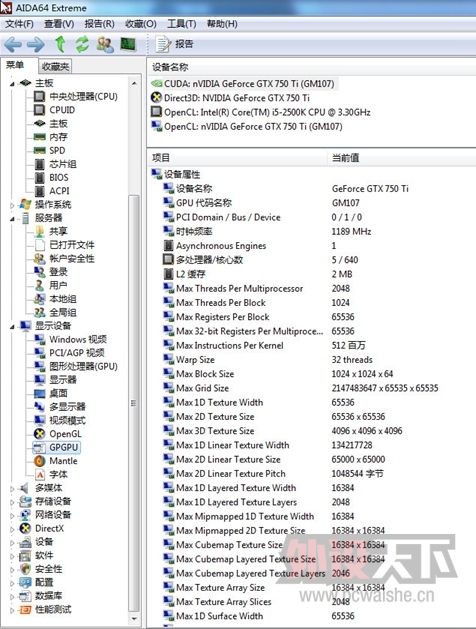Click the speaker icon beside 多媒体
The width and height of the screenshot is (476, 629).
(x=25, y=488)
